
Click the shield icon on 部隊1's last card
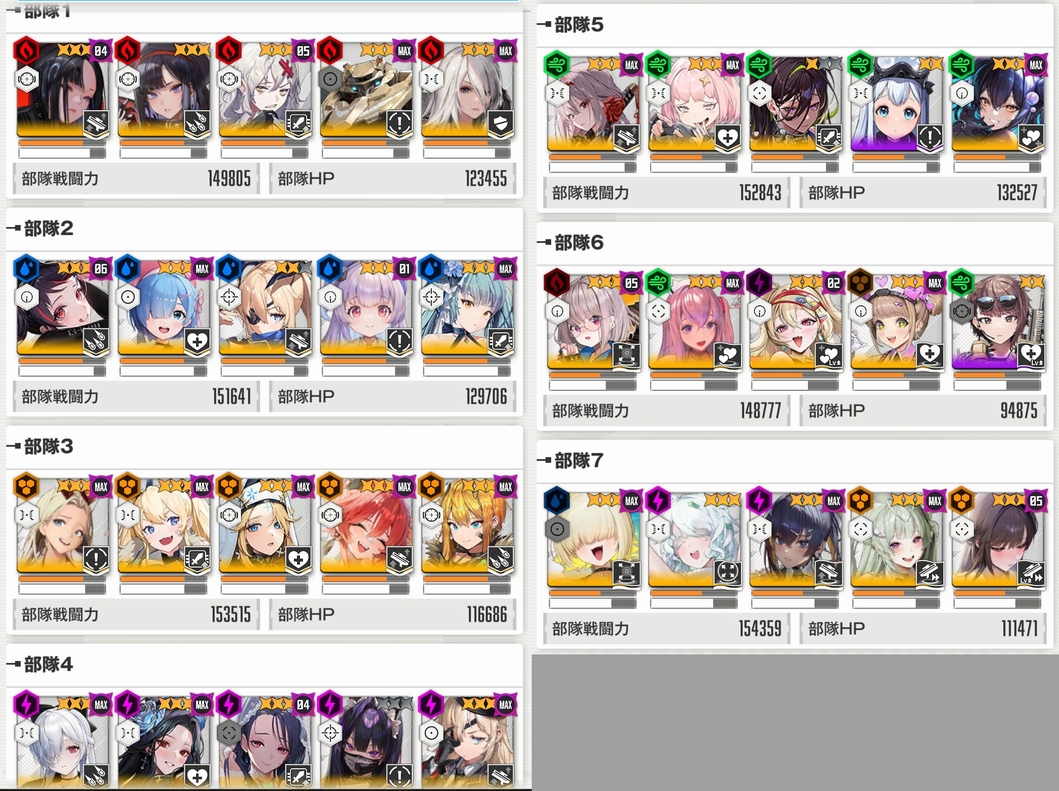[500, 124]
